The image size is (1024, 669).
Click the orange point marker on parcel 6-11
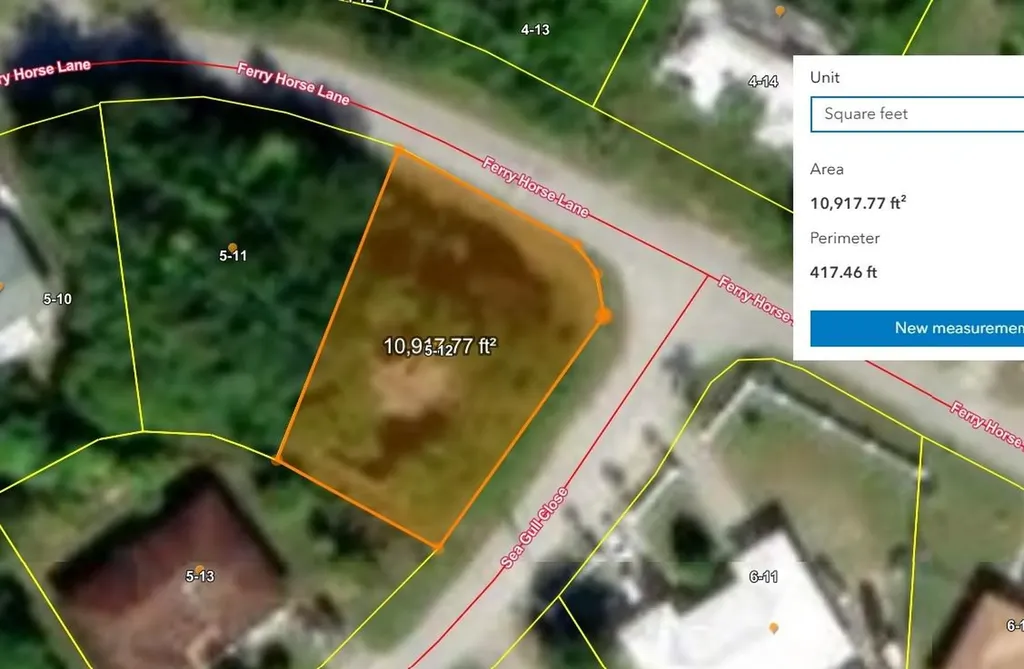click(x=774, y=628)
